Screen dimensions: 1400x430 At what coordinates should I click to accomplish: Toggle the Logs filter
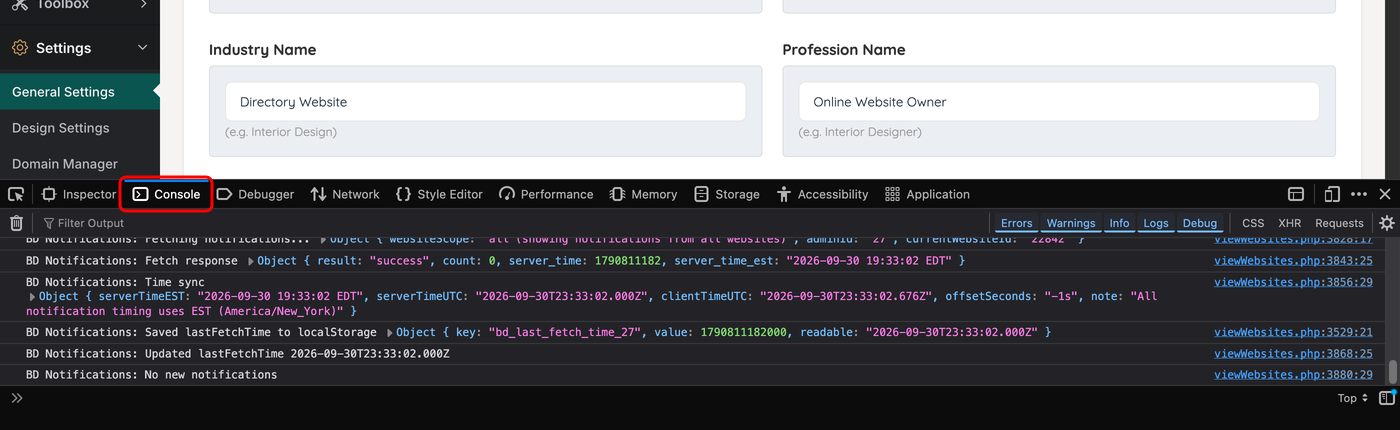(1155, 223)
